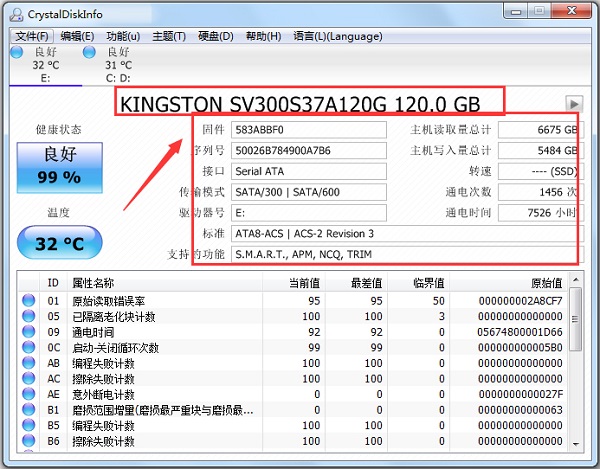Click the 最差值 column header
Screen dimensions: 600x469
[x=356, y=283]
